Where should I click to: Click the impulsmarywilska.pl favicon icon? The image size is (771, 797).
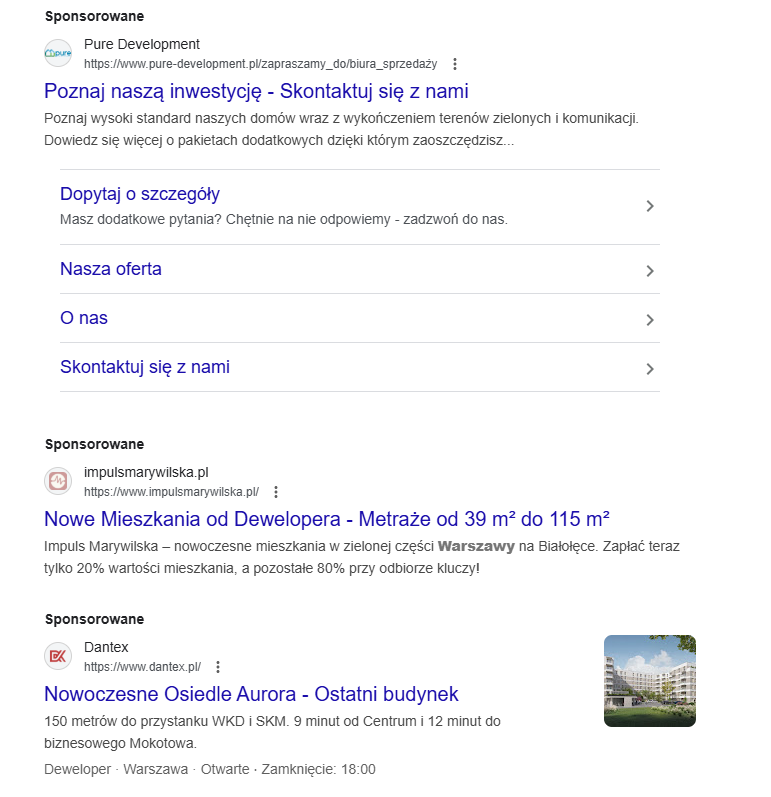tap(58, 481)
